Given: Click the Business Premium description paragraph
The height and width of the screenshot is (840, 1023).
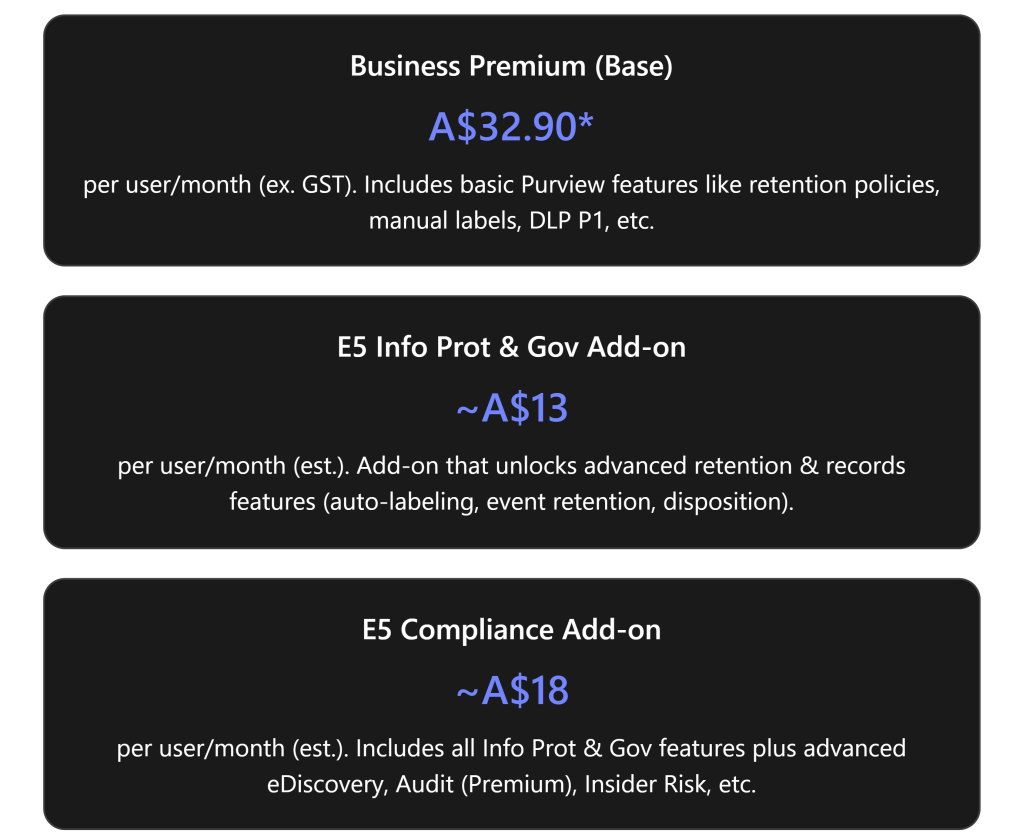Looking at the screenshot, I should [511, 204].
